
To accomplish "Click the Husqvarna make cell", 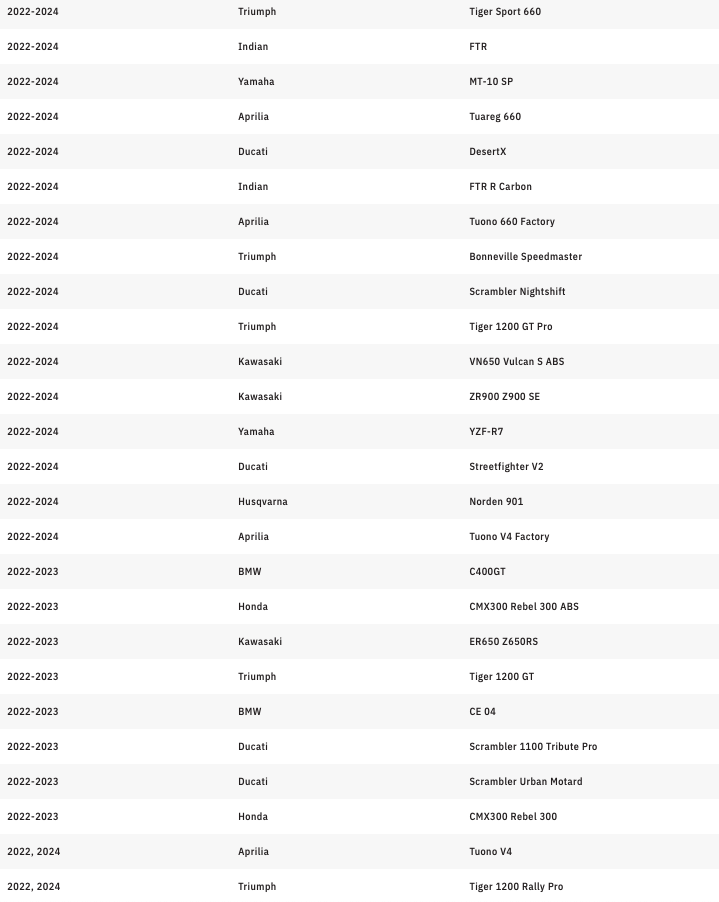I will [x=262, y=502].
